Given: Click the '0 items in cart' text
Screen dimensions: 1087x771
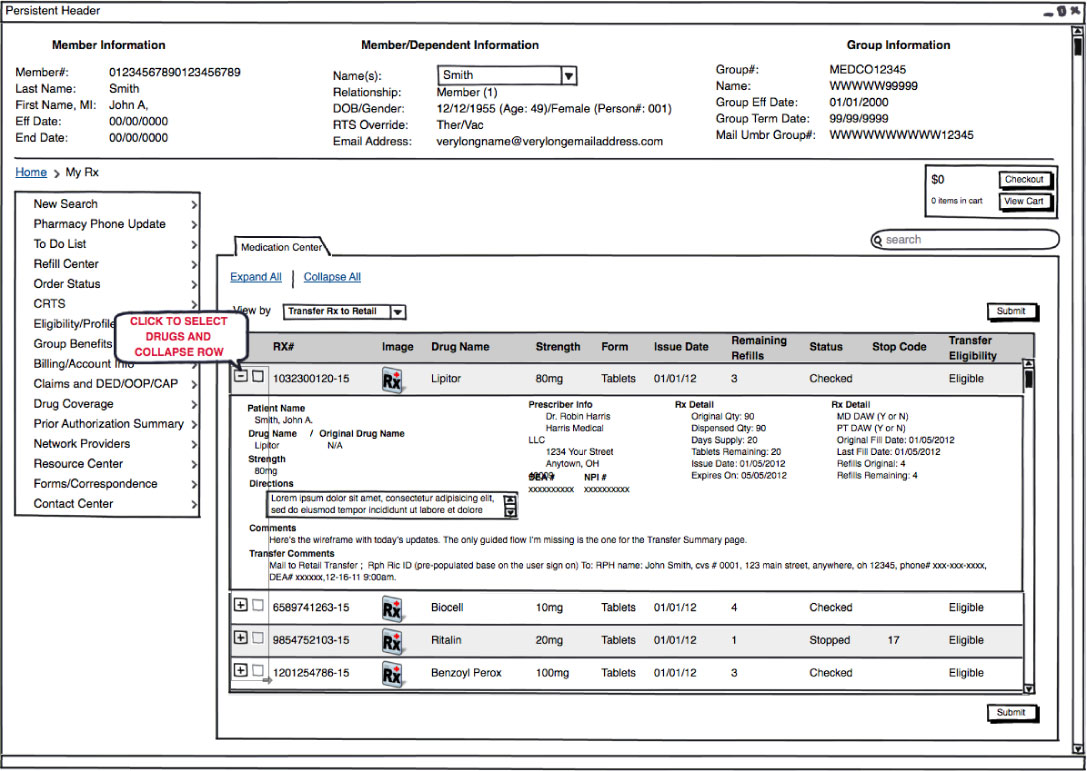Looking at the screenshot, I should [957, 201].
